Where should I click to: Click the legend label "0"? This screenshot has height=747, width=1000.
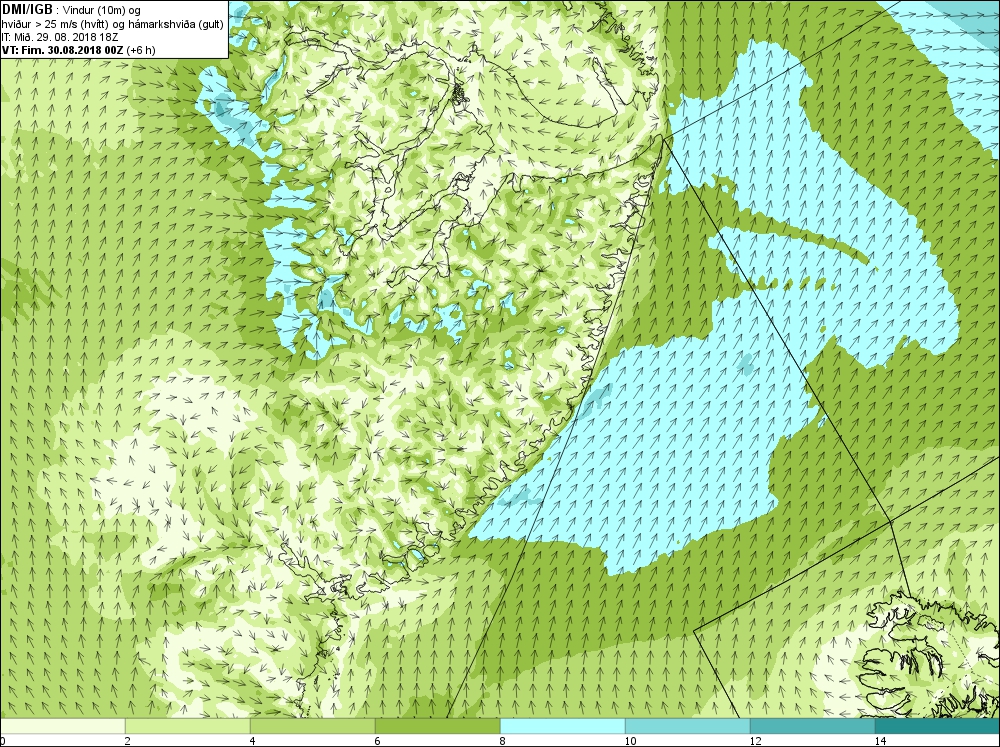pos(3,741)
